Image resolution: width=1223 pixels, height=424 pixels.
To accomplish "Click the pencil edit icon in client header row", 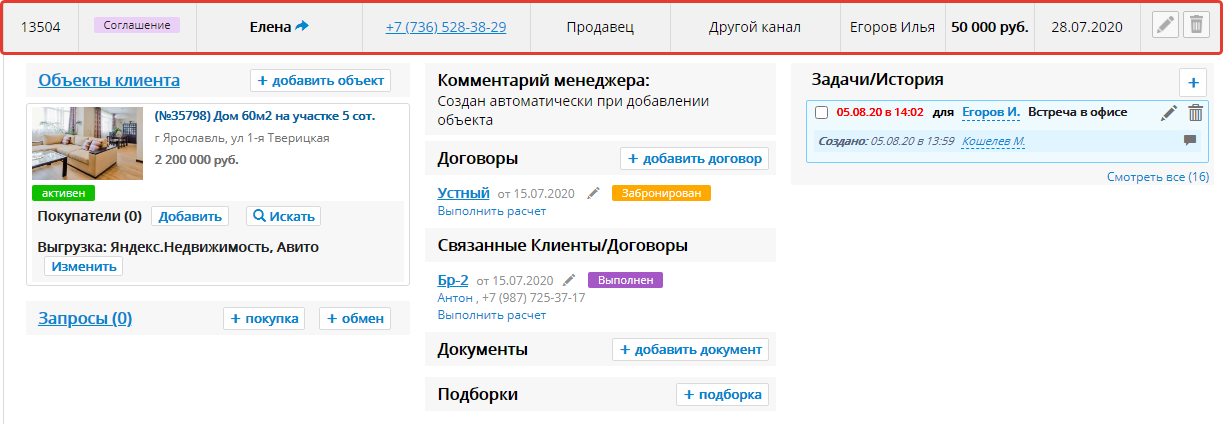I will (1165, 26).
